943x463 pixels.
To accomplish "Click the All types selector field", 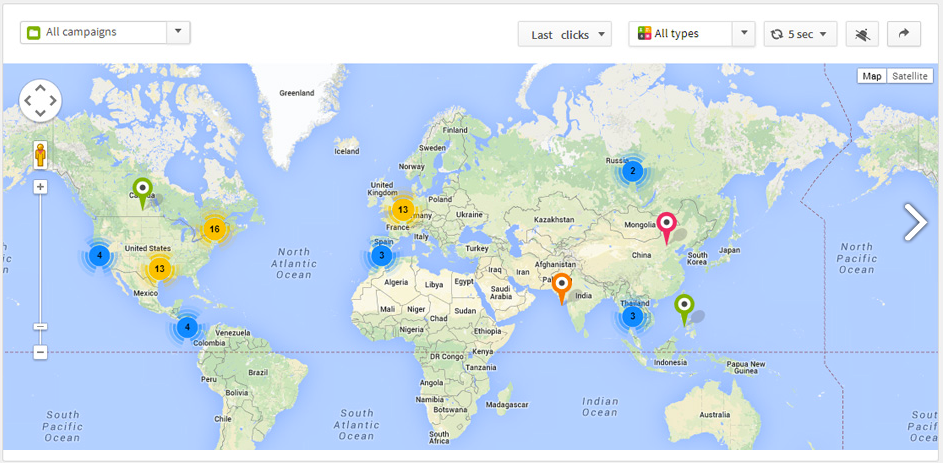I will (x=692, y=34).
